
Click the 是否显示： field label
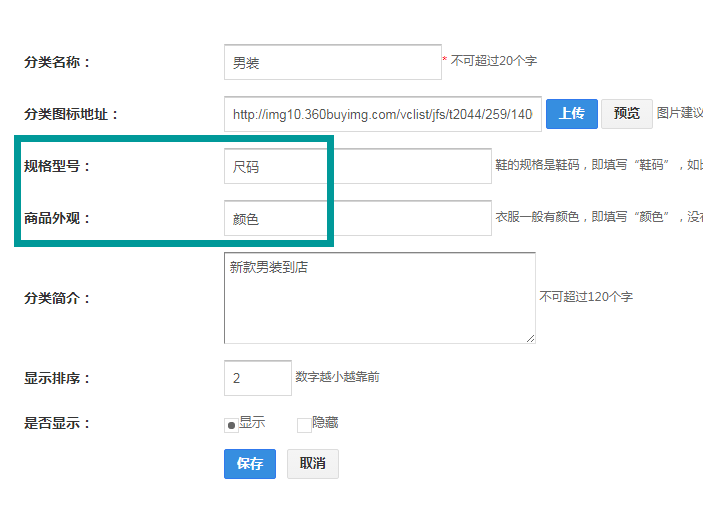tap(57, 423)
